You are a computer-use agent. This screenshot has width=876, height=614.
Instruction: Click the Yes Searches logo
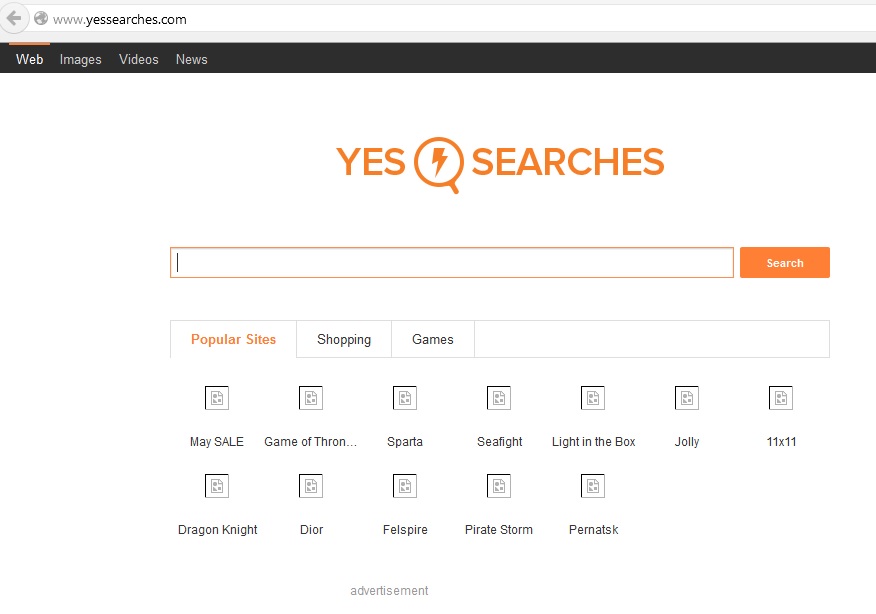pyautogui.click(x=500, y=164)
